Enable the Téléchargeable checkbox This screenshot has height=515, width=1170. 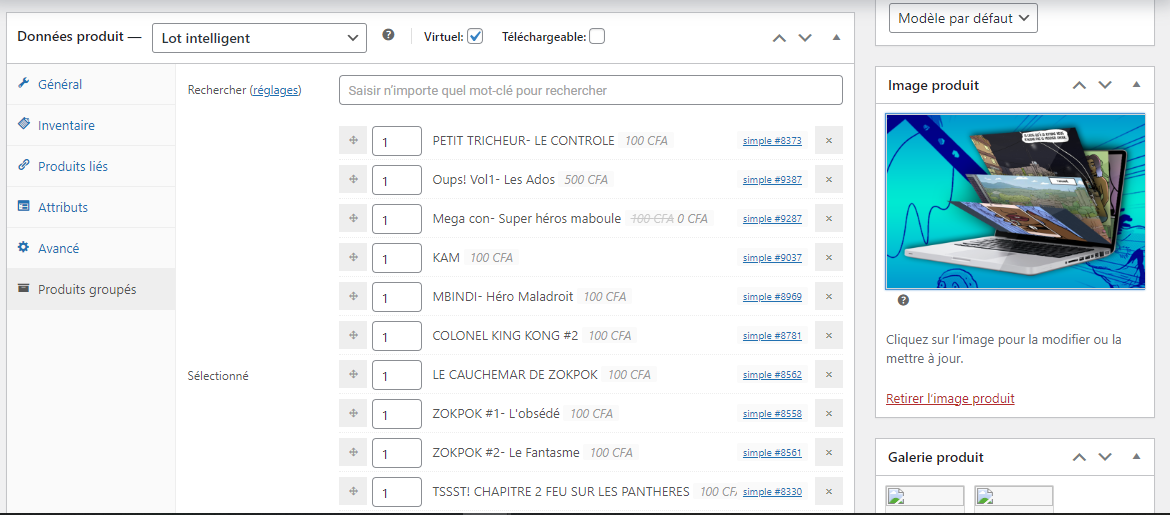coord(597,37)
